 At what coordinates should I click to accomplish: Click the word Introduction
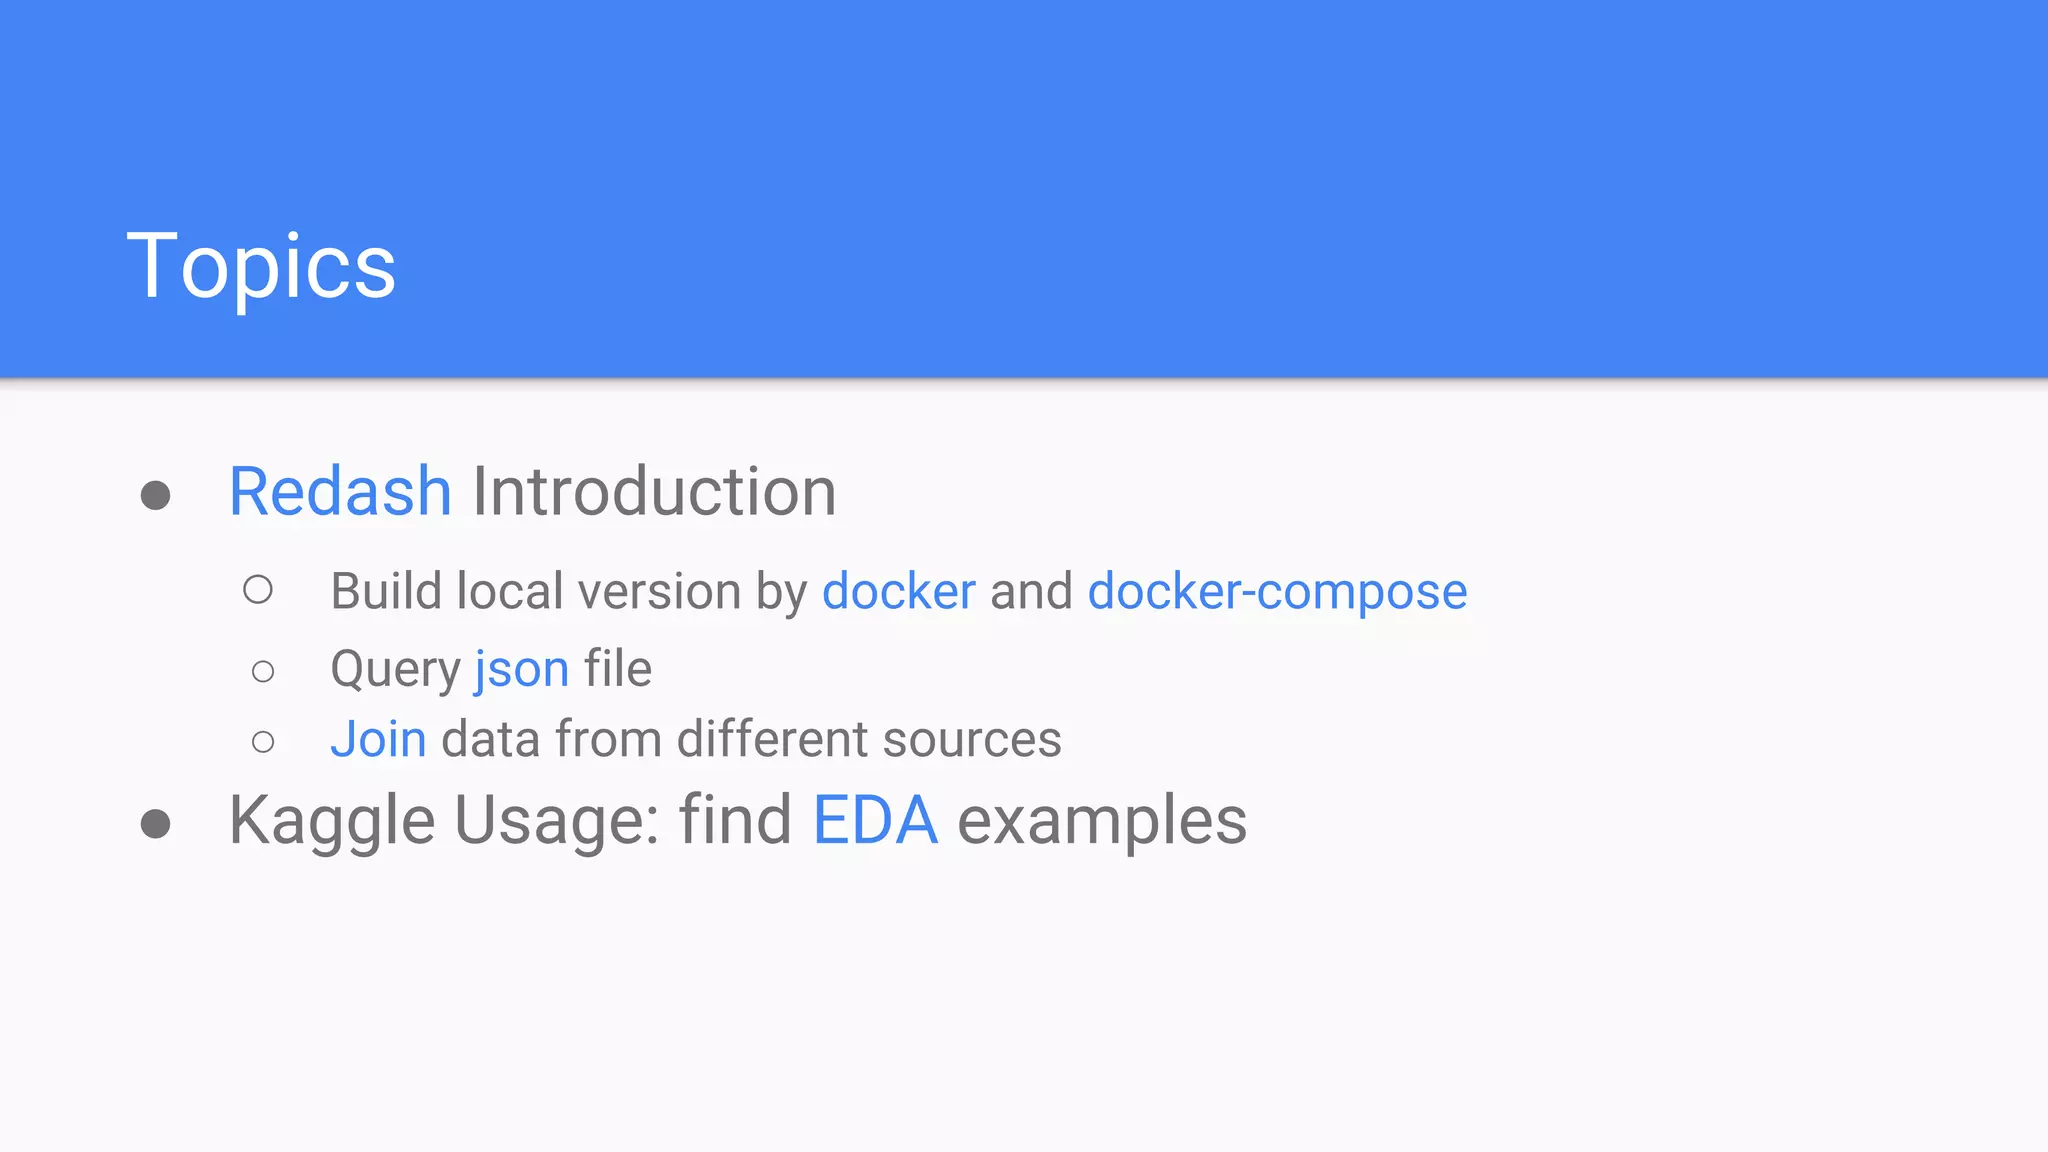[x=654, y=492]
